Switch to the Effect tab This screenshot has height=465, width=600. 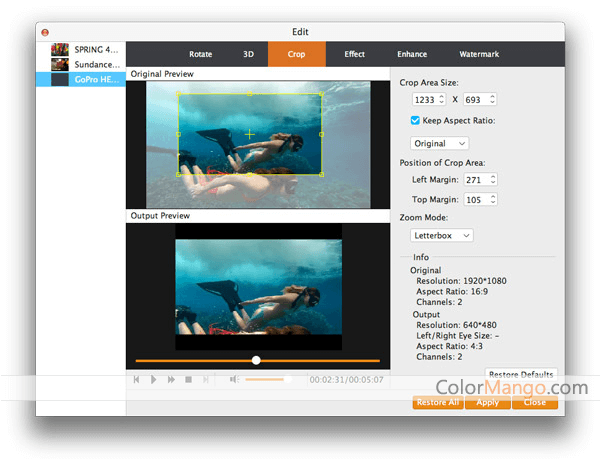(354, 54)
